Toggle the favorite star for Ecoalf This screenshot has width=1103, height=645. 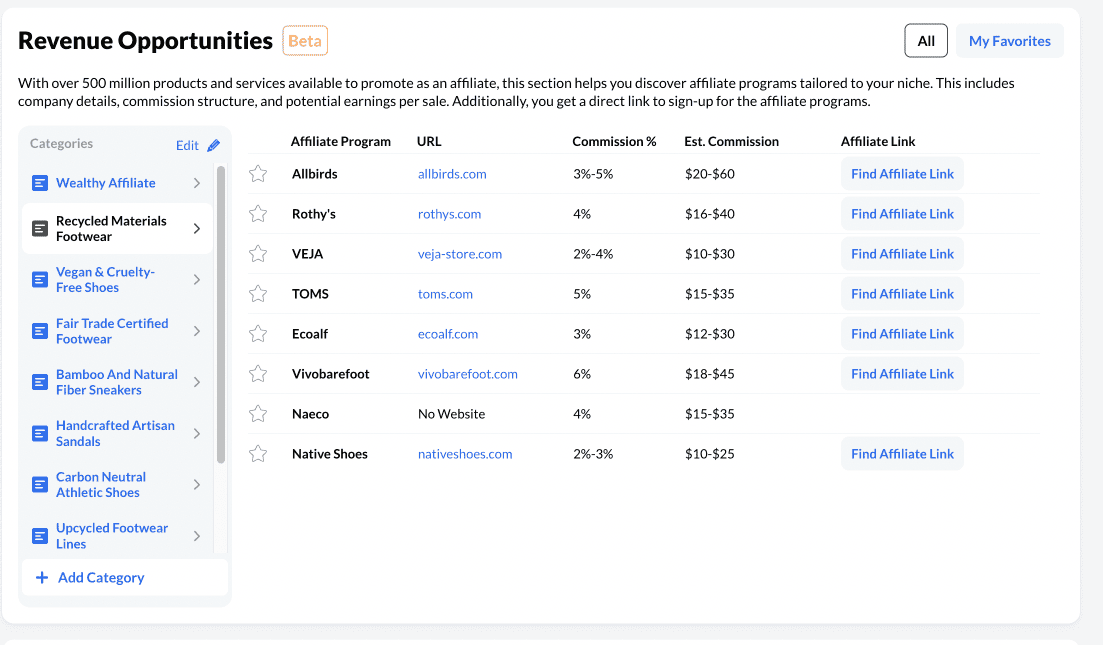click(x=258, y=334)
